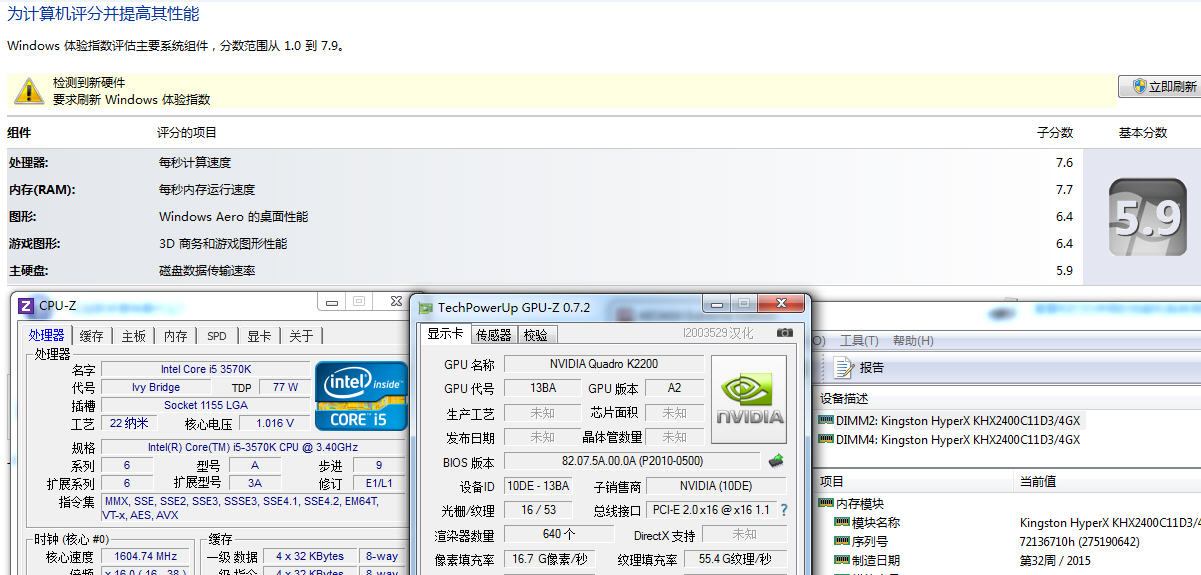The width and height of the screenshot is (1201, 575).
Task: Save the BIOS using the chip icon
Action: [x=776, y=461]
